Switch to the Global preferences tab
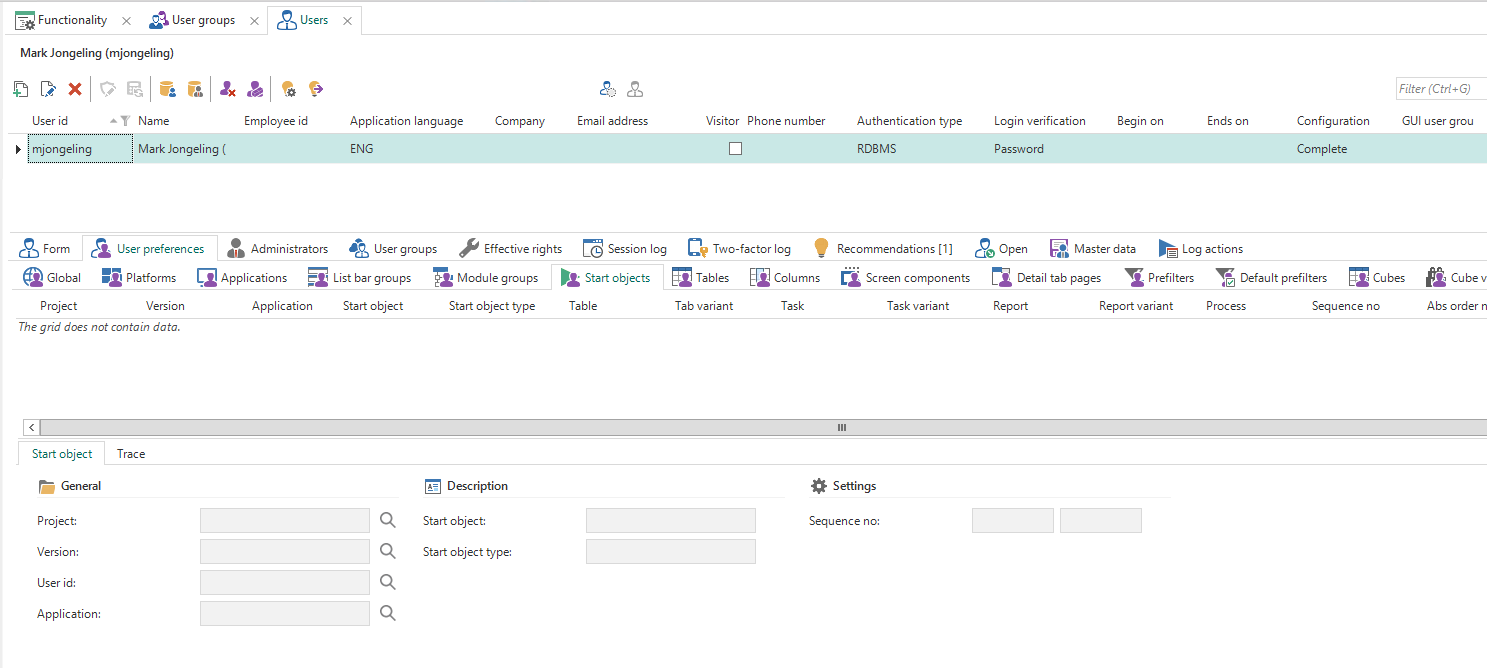1487x668 pixels. tap(52, 277)
